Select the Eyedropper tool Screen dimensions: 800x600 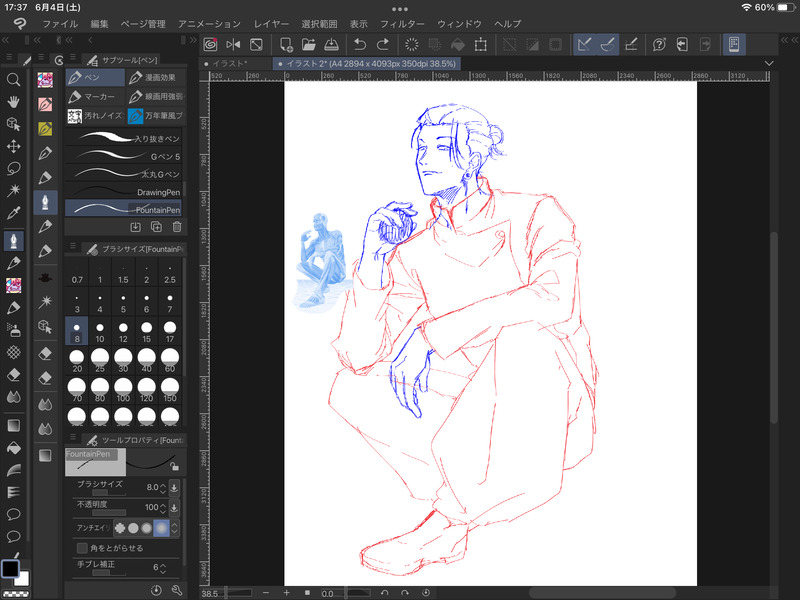(13, 213)
